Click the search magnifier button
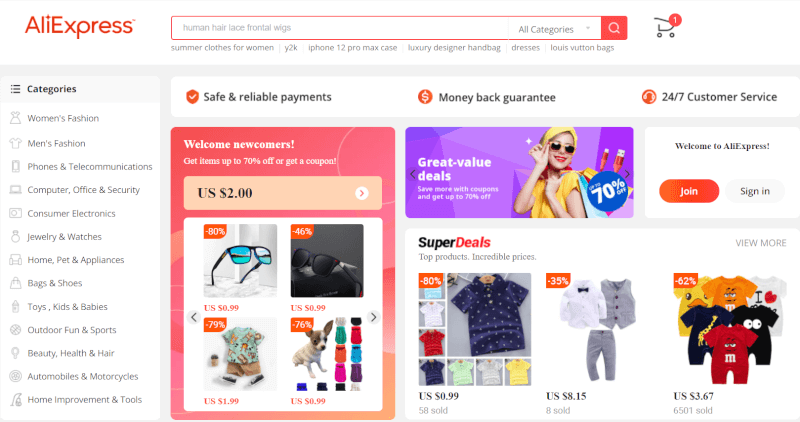The height and width of the screenshot is (422, 800). coord(614,28)
